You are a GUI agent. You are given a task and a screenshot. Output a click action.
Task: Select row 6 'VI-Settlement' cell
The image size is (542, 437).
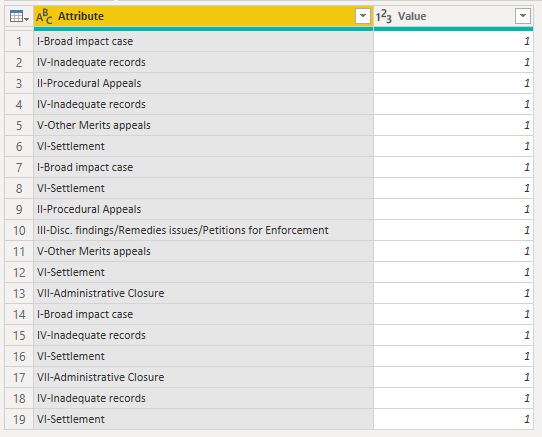[x=204, y=146]
